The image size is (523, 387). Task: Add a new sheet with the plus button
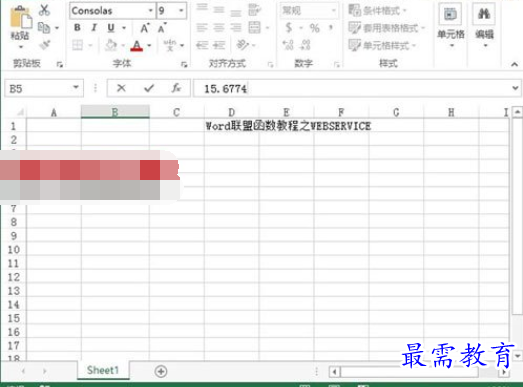[x=161, y=371]
